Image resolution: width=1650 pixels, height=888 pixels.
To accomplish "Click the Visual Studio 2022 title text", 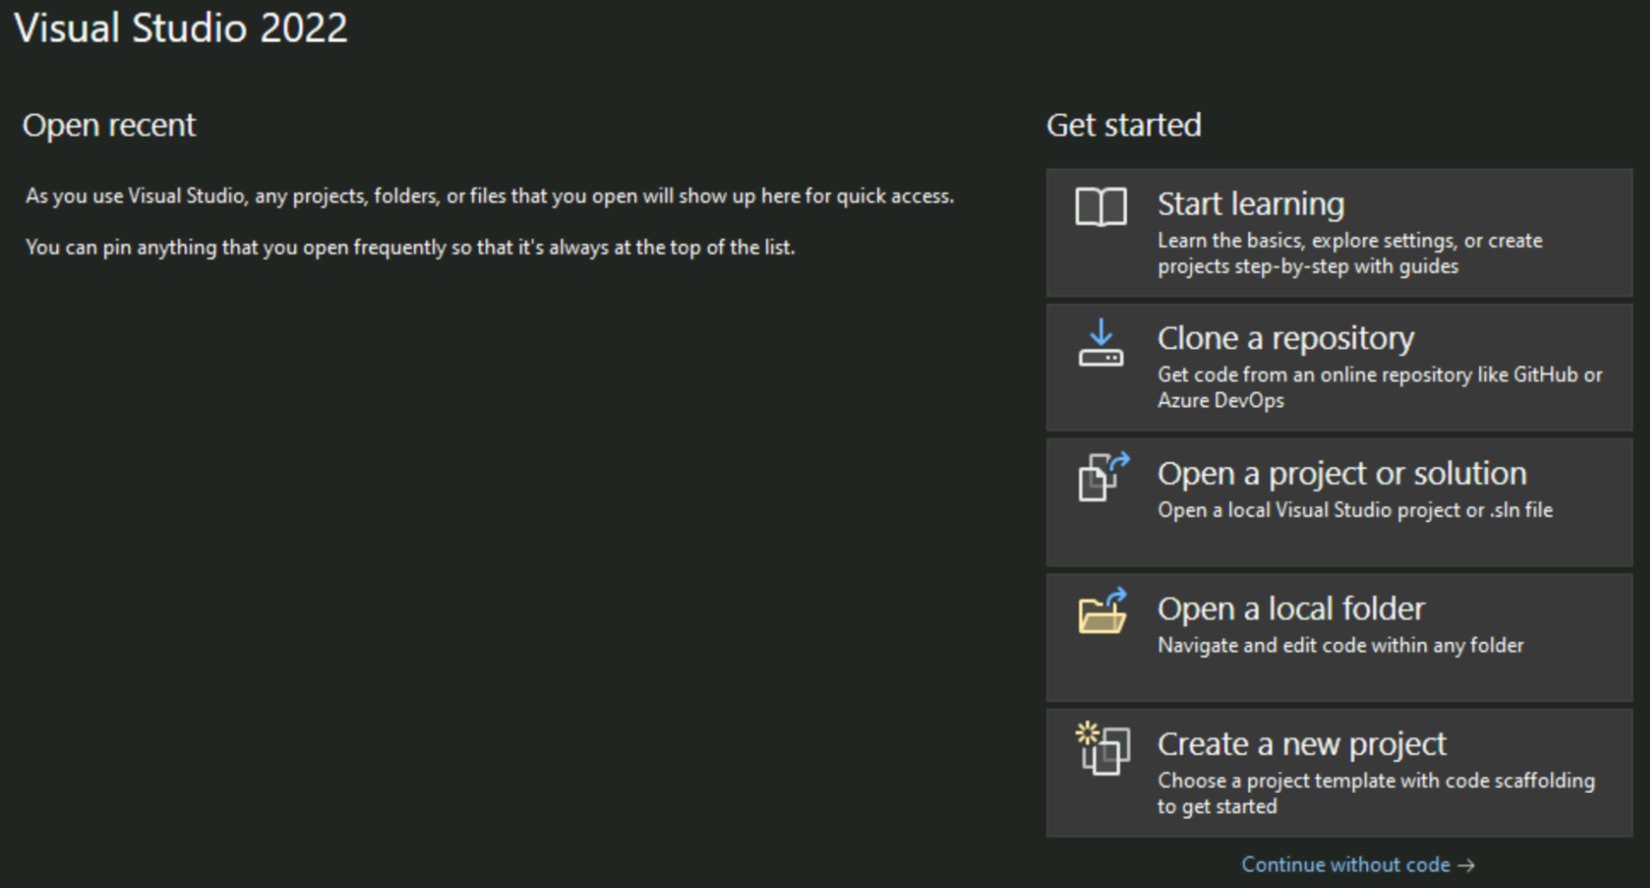I will [181, 28].
